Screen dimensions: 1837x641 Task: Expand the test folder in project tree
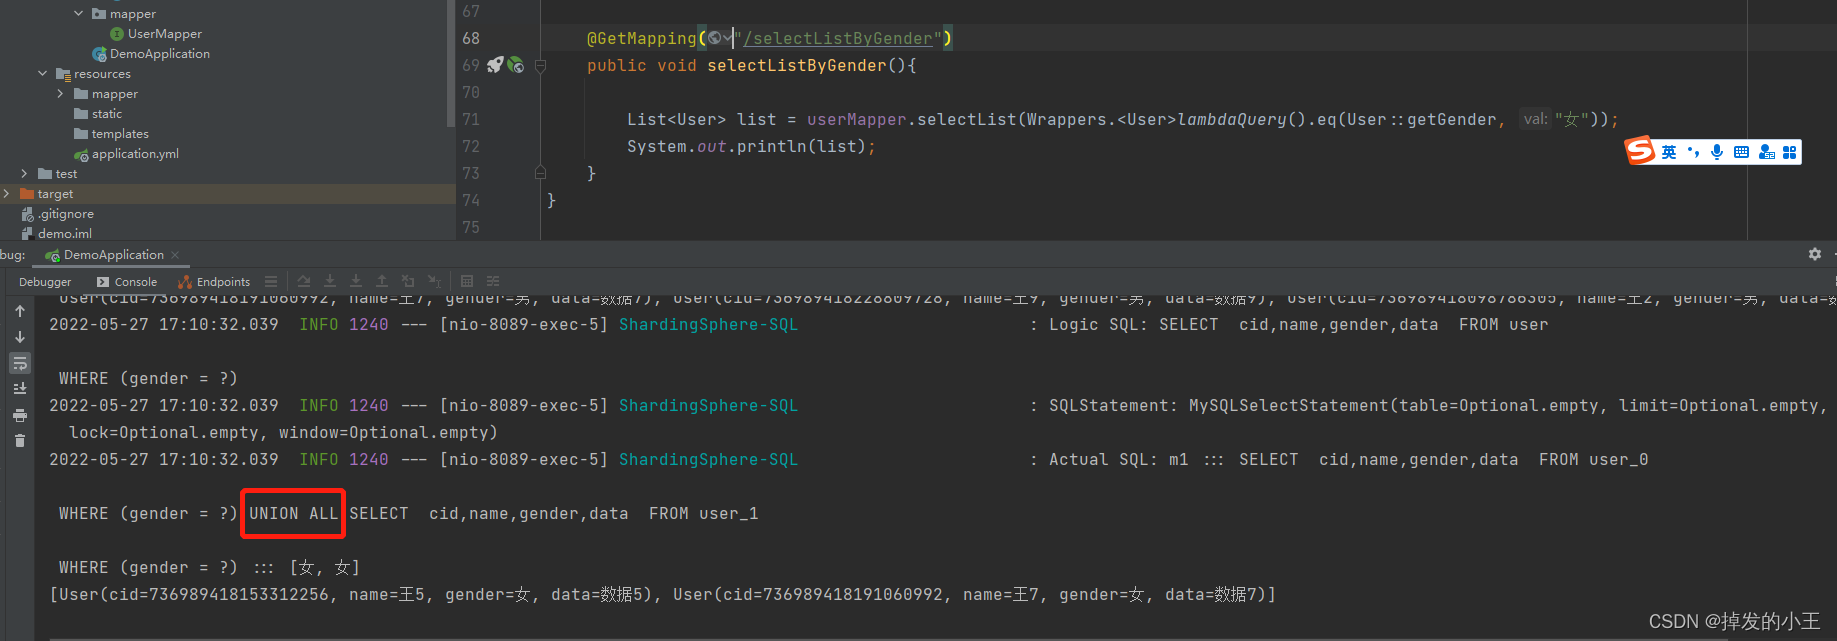pyautogui.click(x=24, y=173)
